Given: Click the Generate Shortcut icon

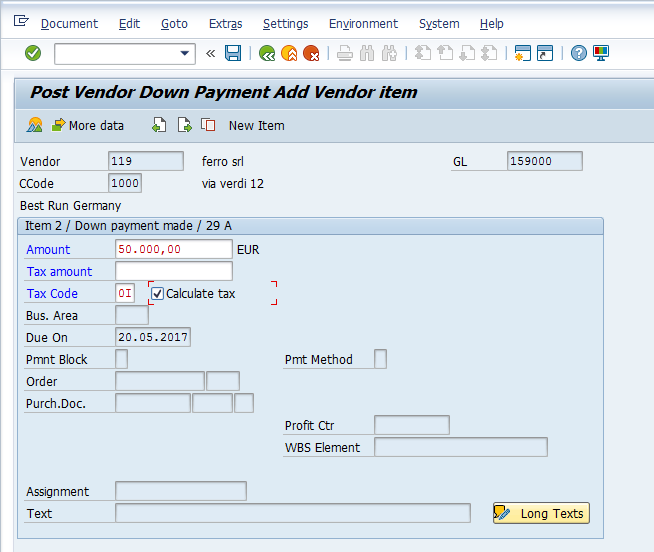Looking at the screenshot, I should tap(544, 53).
